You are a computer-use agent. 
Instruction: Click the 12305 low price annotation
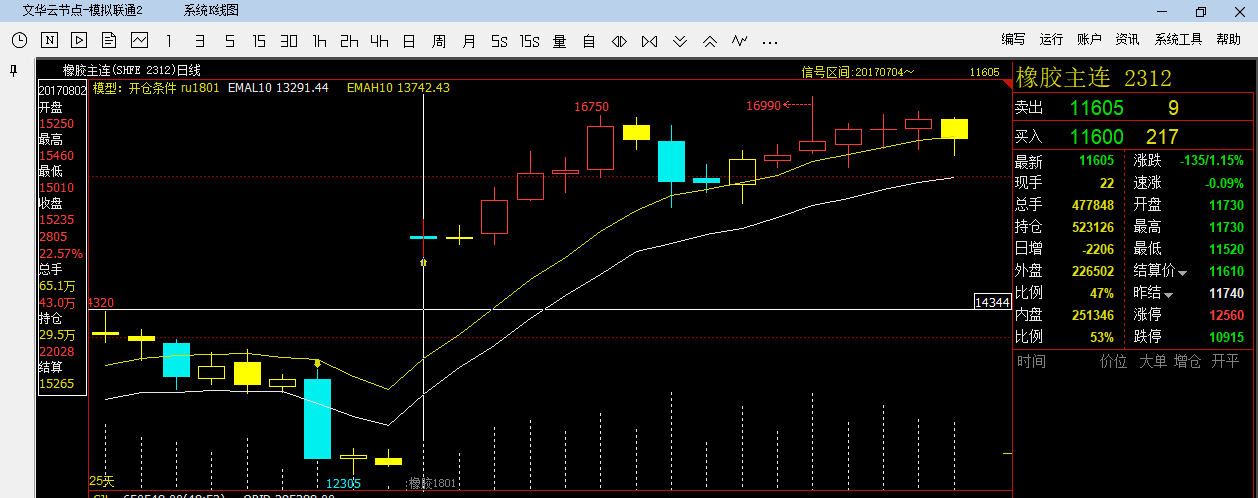pos(343,483)
